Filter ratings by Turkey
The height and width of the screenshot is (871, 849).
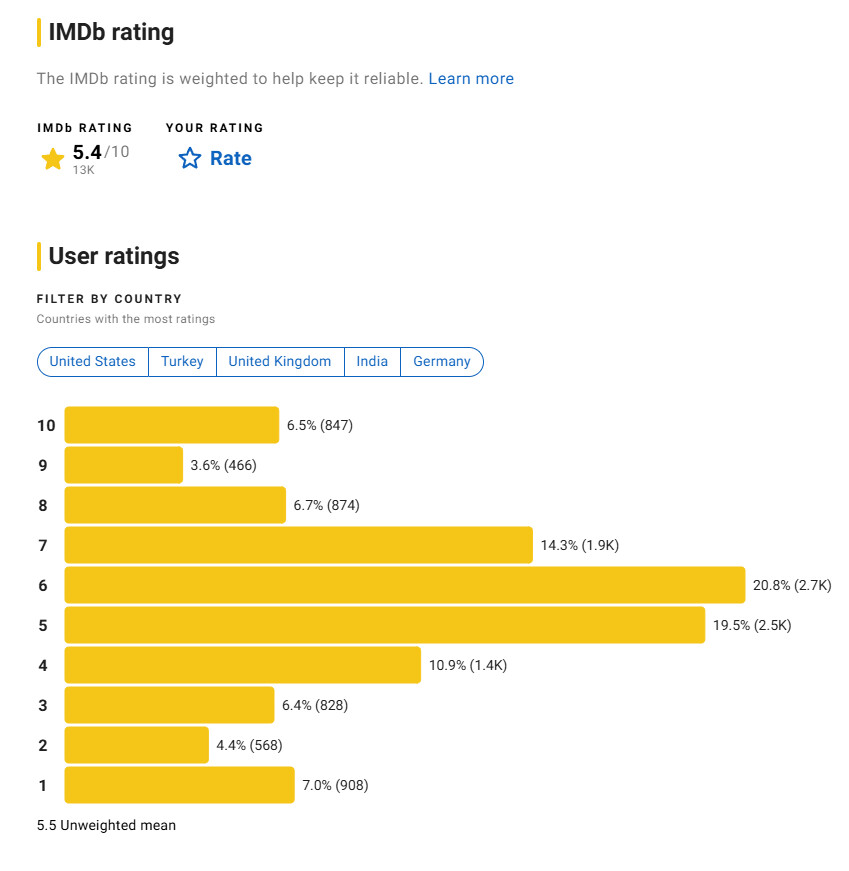(x=182, y=362)
